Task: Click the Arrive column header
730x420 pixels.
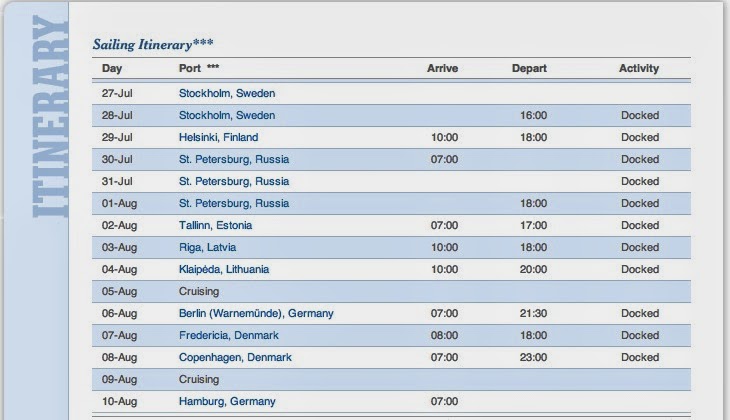Action: pos(442,68)
